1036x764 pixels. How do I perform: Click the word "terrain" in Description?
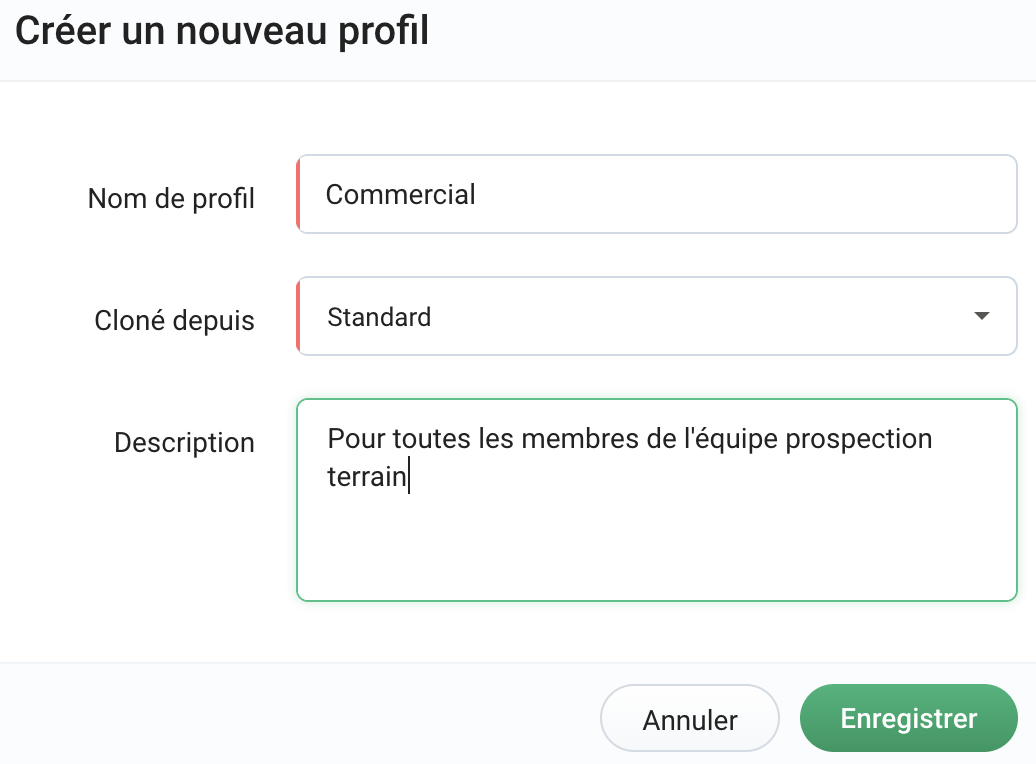[366, 477]
